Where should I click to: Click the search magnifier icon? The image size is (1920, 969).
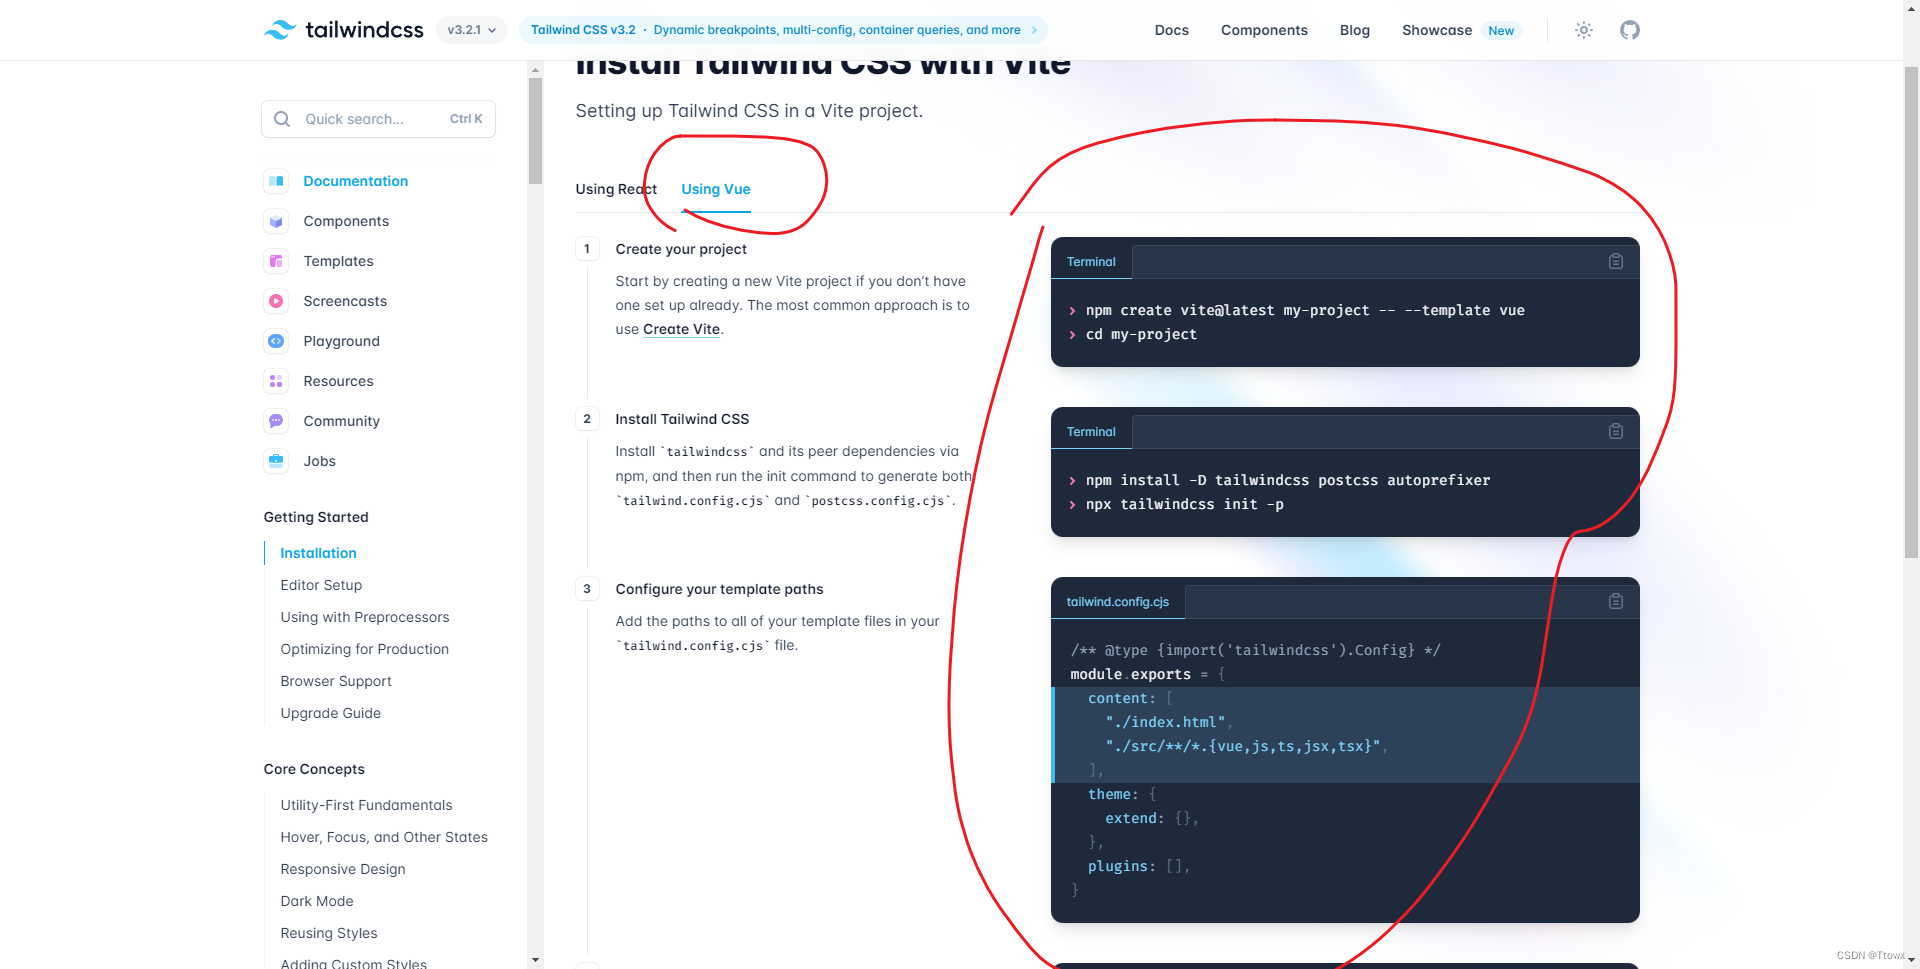pos(282,119)
